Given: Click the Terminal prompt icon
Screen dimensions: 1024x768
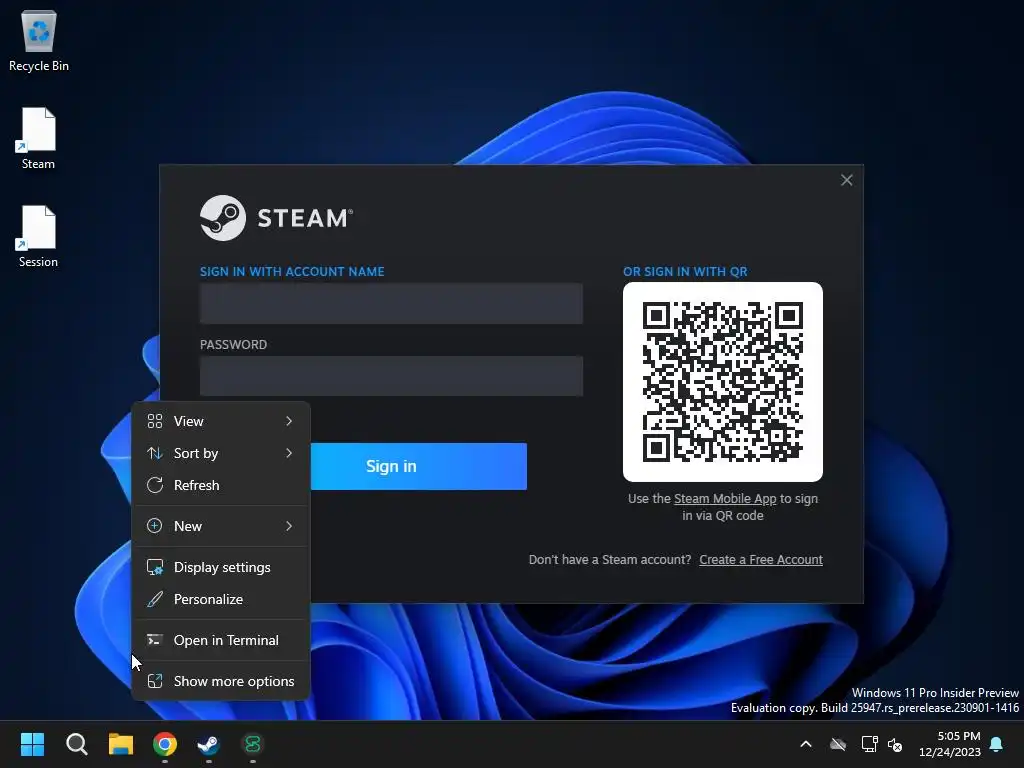Looking at the screenshot, I should click(x=155, y=640).
